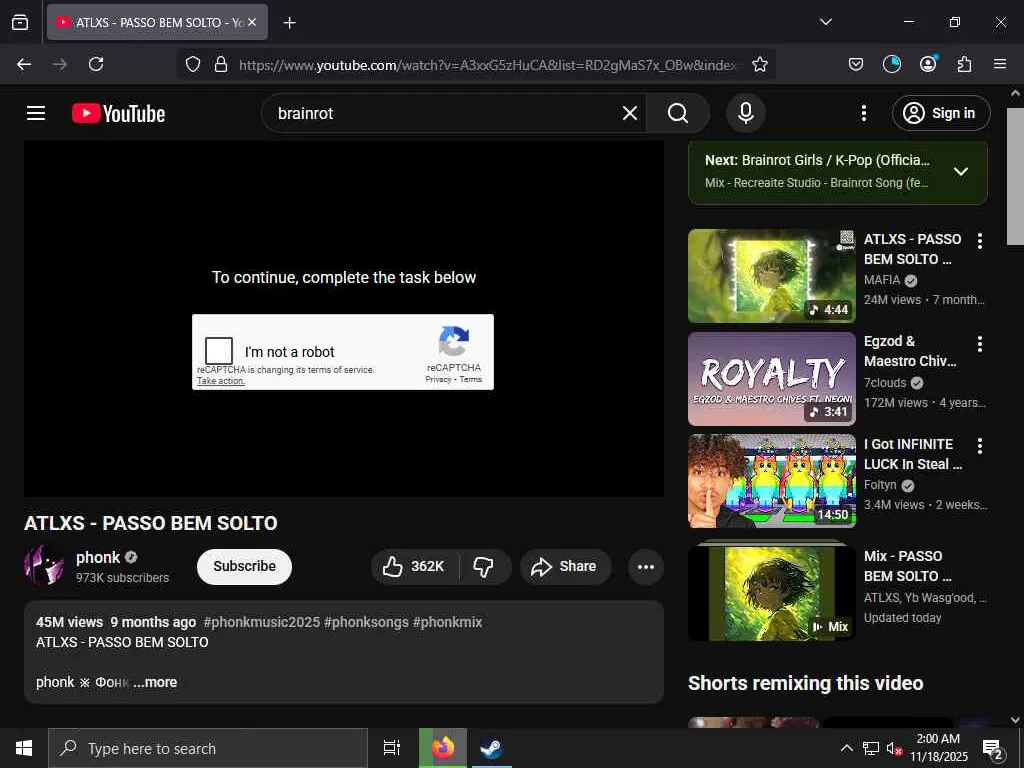Open options for I Got INFINITE LUCK
The width and height of the screenshot is (1024, 768).
pyautogui.click(x=980, y=446)
